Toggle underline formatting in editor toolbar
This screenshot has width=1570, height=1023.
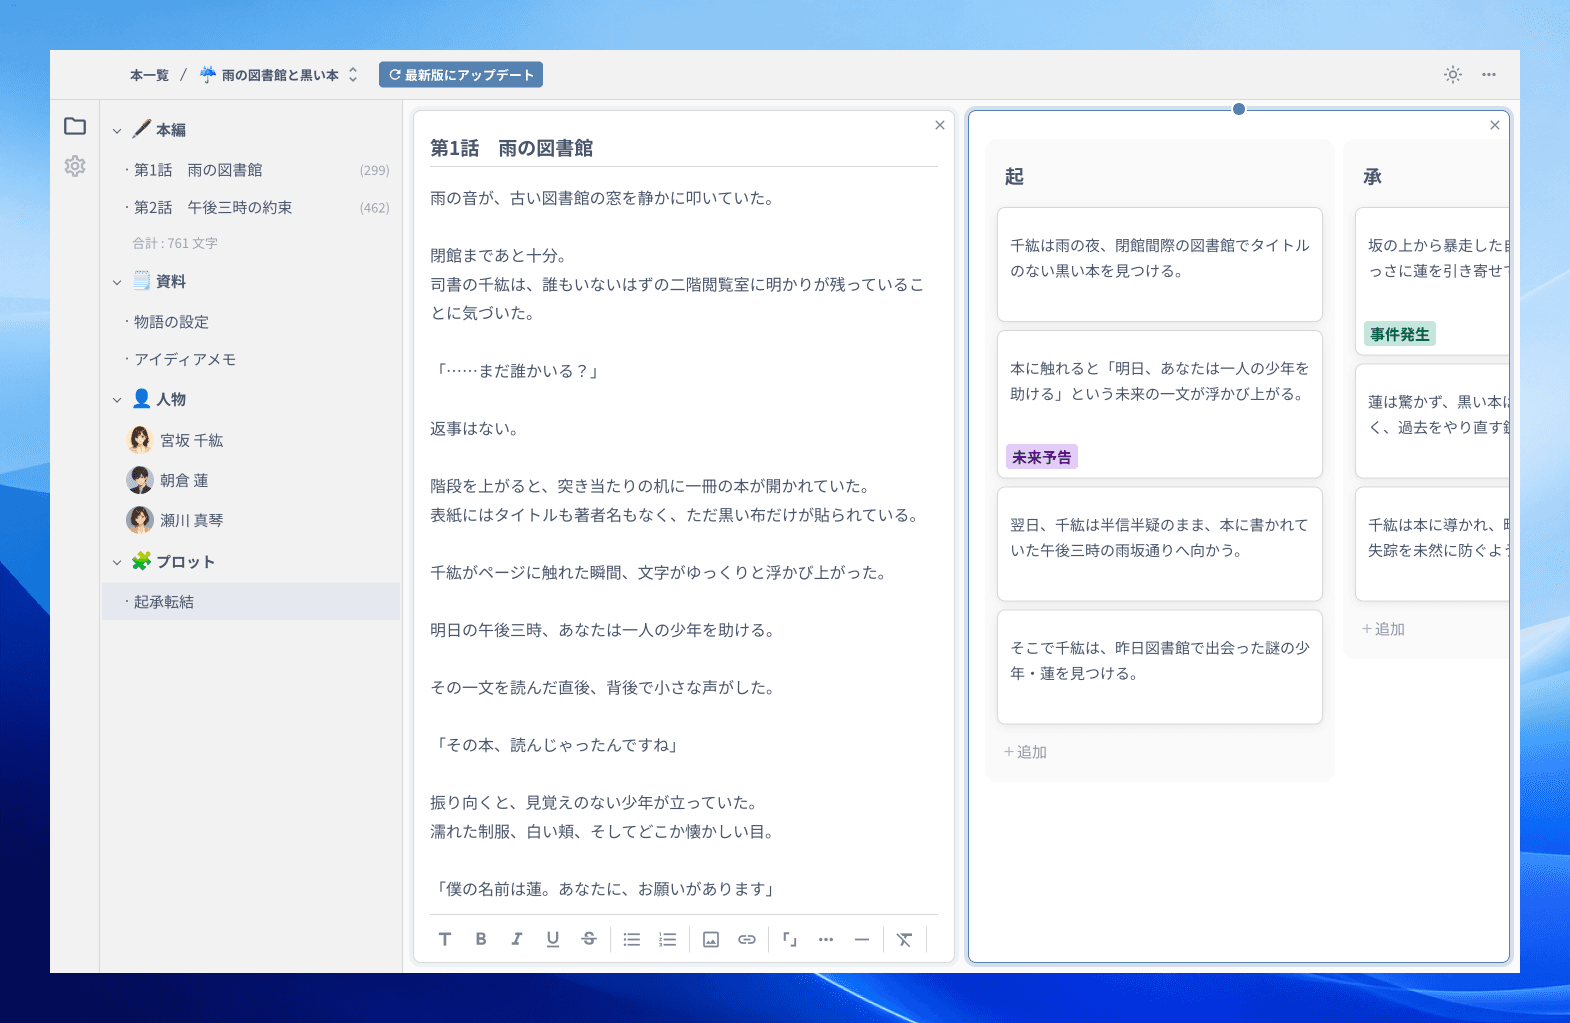[x=553, y=939]
